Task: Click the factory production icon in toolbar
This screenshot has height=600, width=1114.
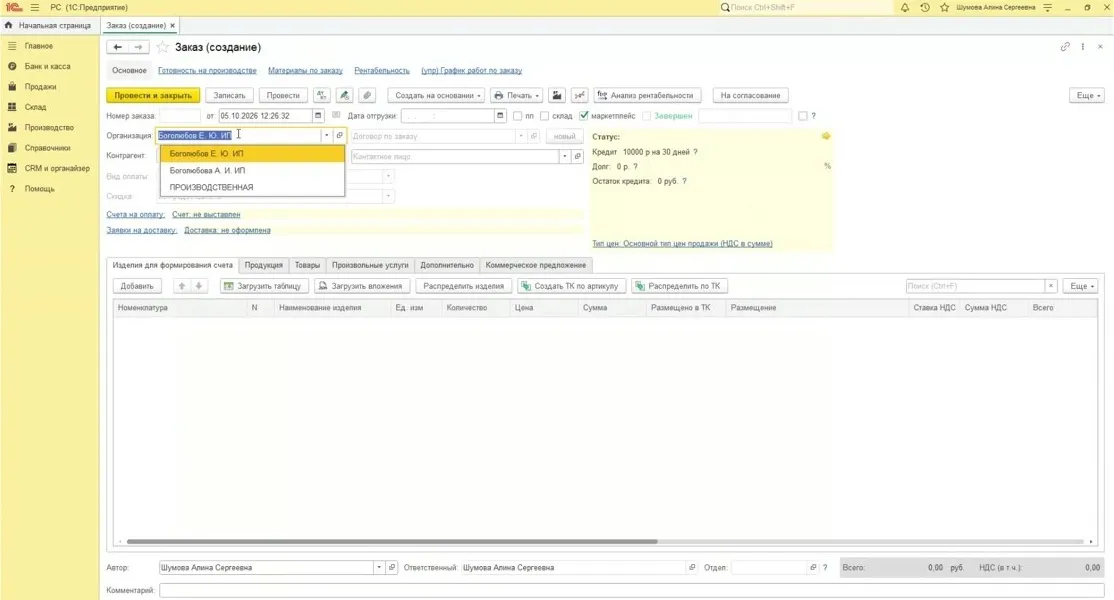Action: (x=557, y=95)
